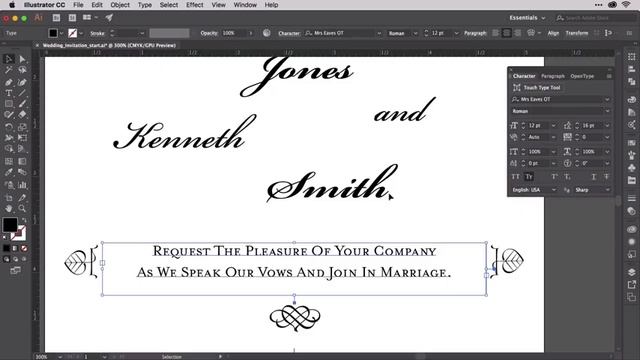640x360 pixels.
Task: Set paragraph align right in control bar
Action: pos(518,33)
